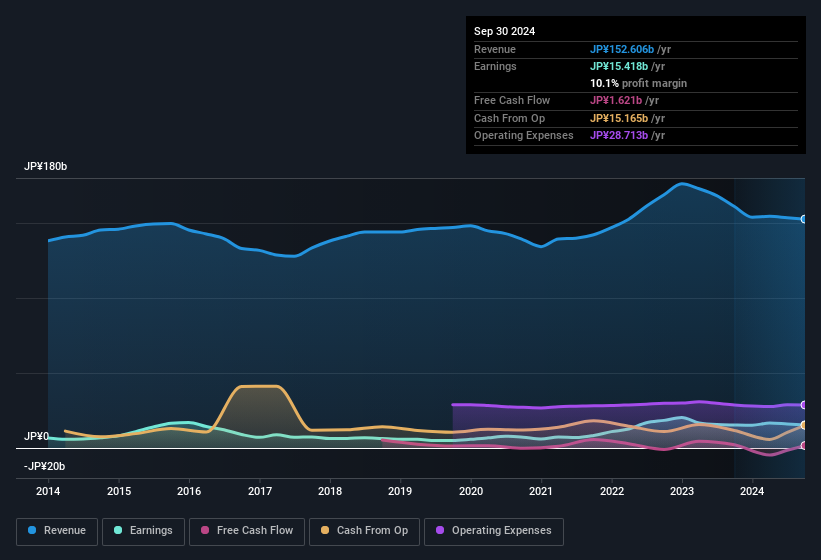Click the Sep 30 2024 tooltip header
This screenshot has width=821, height=560.
pos(505,31)
